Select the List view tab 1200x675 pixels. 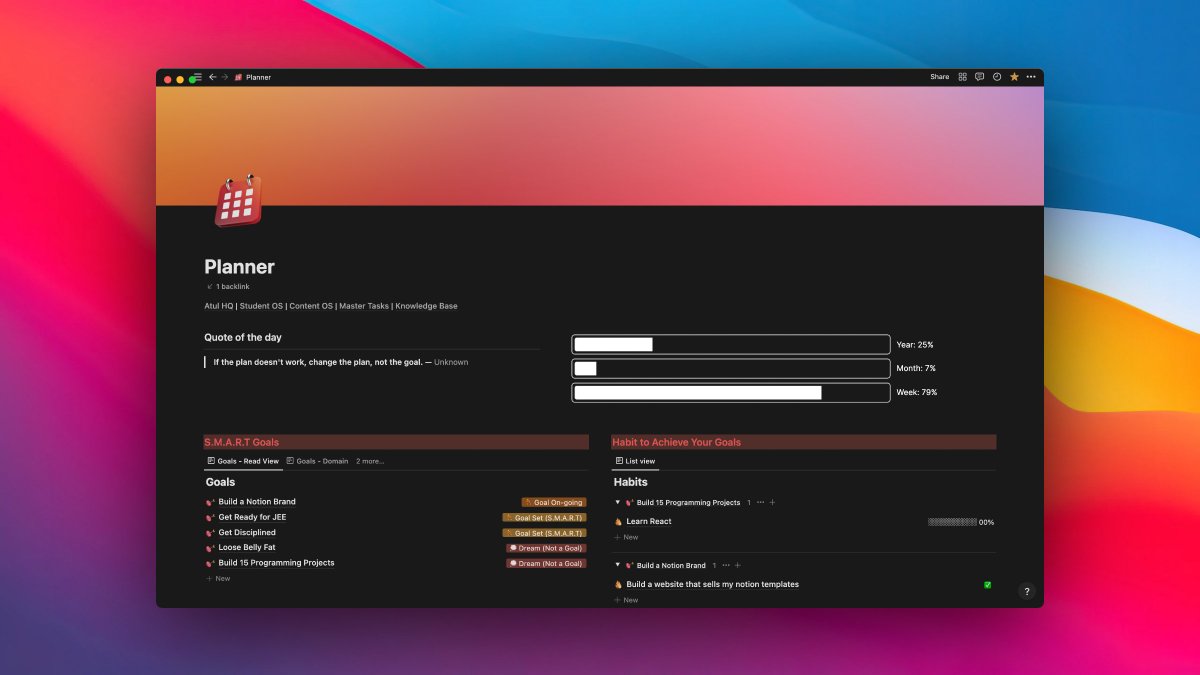tap(635, 461)
